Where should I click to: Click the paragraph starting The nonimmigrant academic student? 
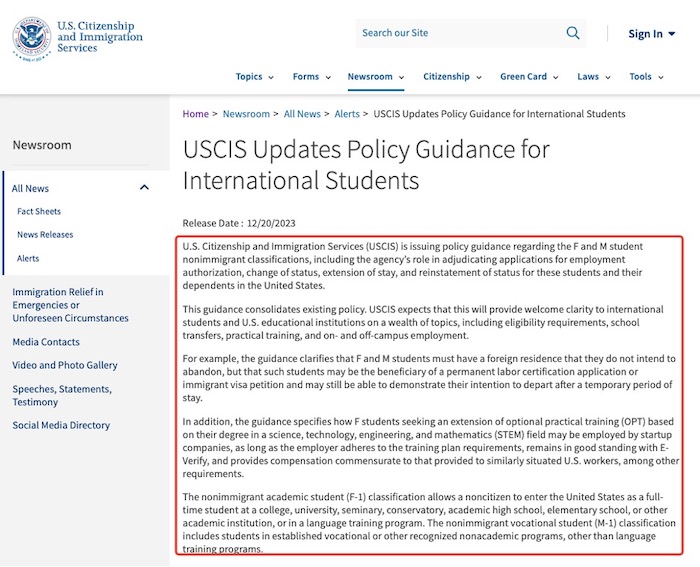click(x=429, y=523)
